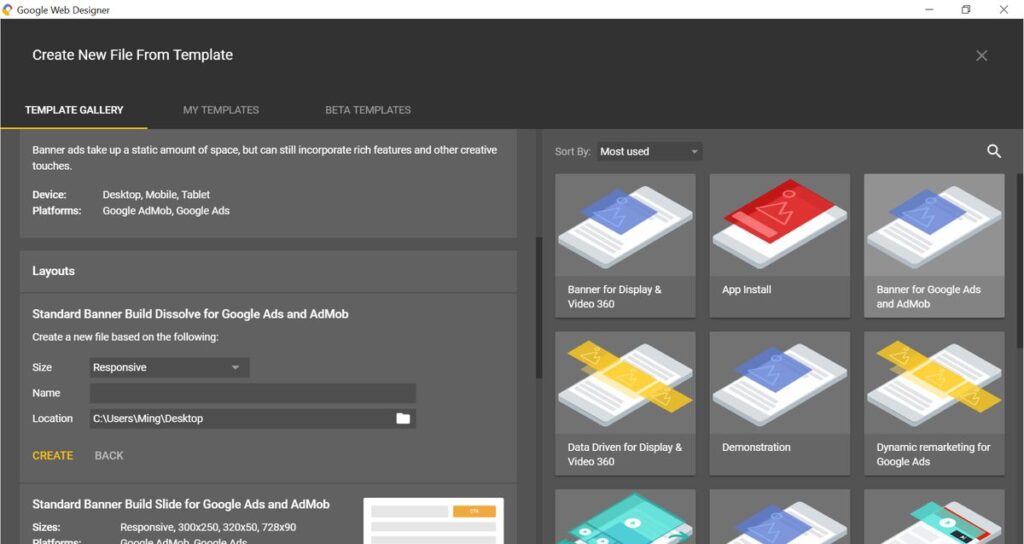Click Standard Banner Build Slide layout title
This screenshot has height=544, width=1024.
coord(181,504)
